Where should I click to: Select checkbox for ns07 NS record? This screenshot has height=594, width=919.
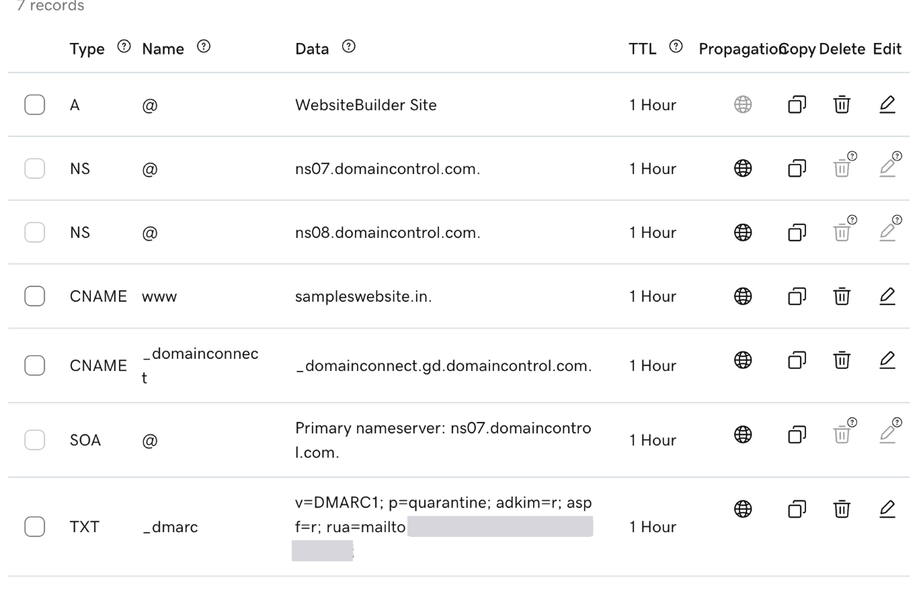click(35, 169)
